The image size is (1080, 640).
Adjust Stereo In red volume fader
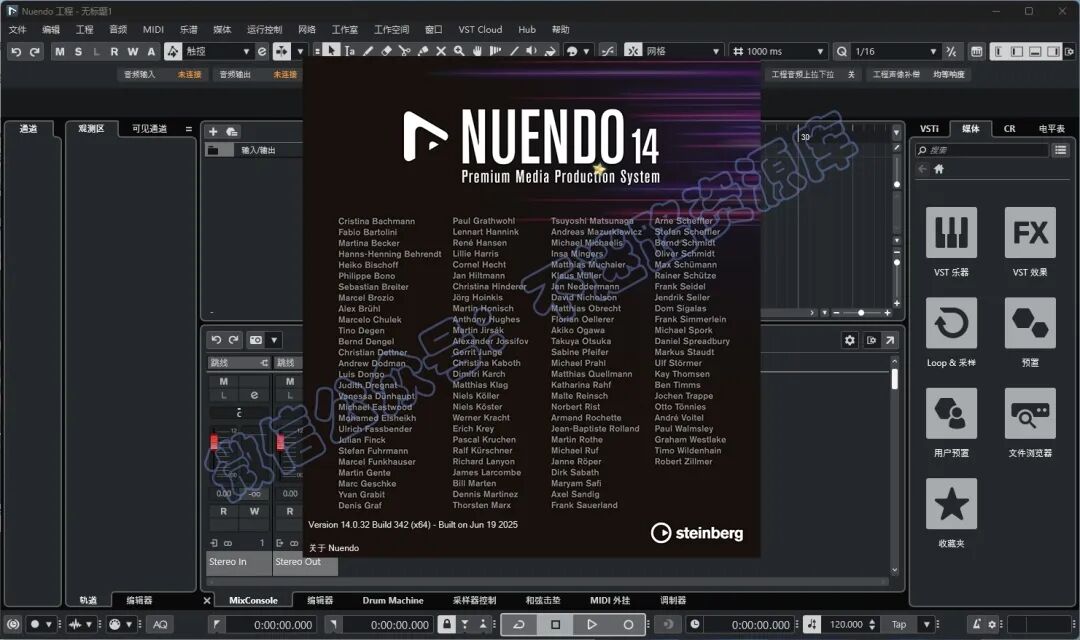tap(214, 440)
